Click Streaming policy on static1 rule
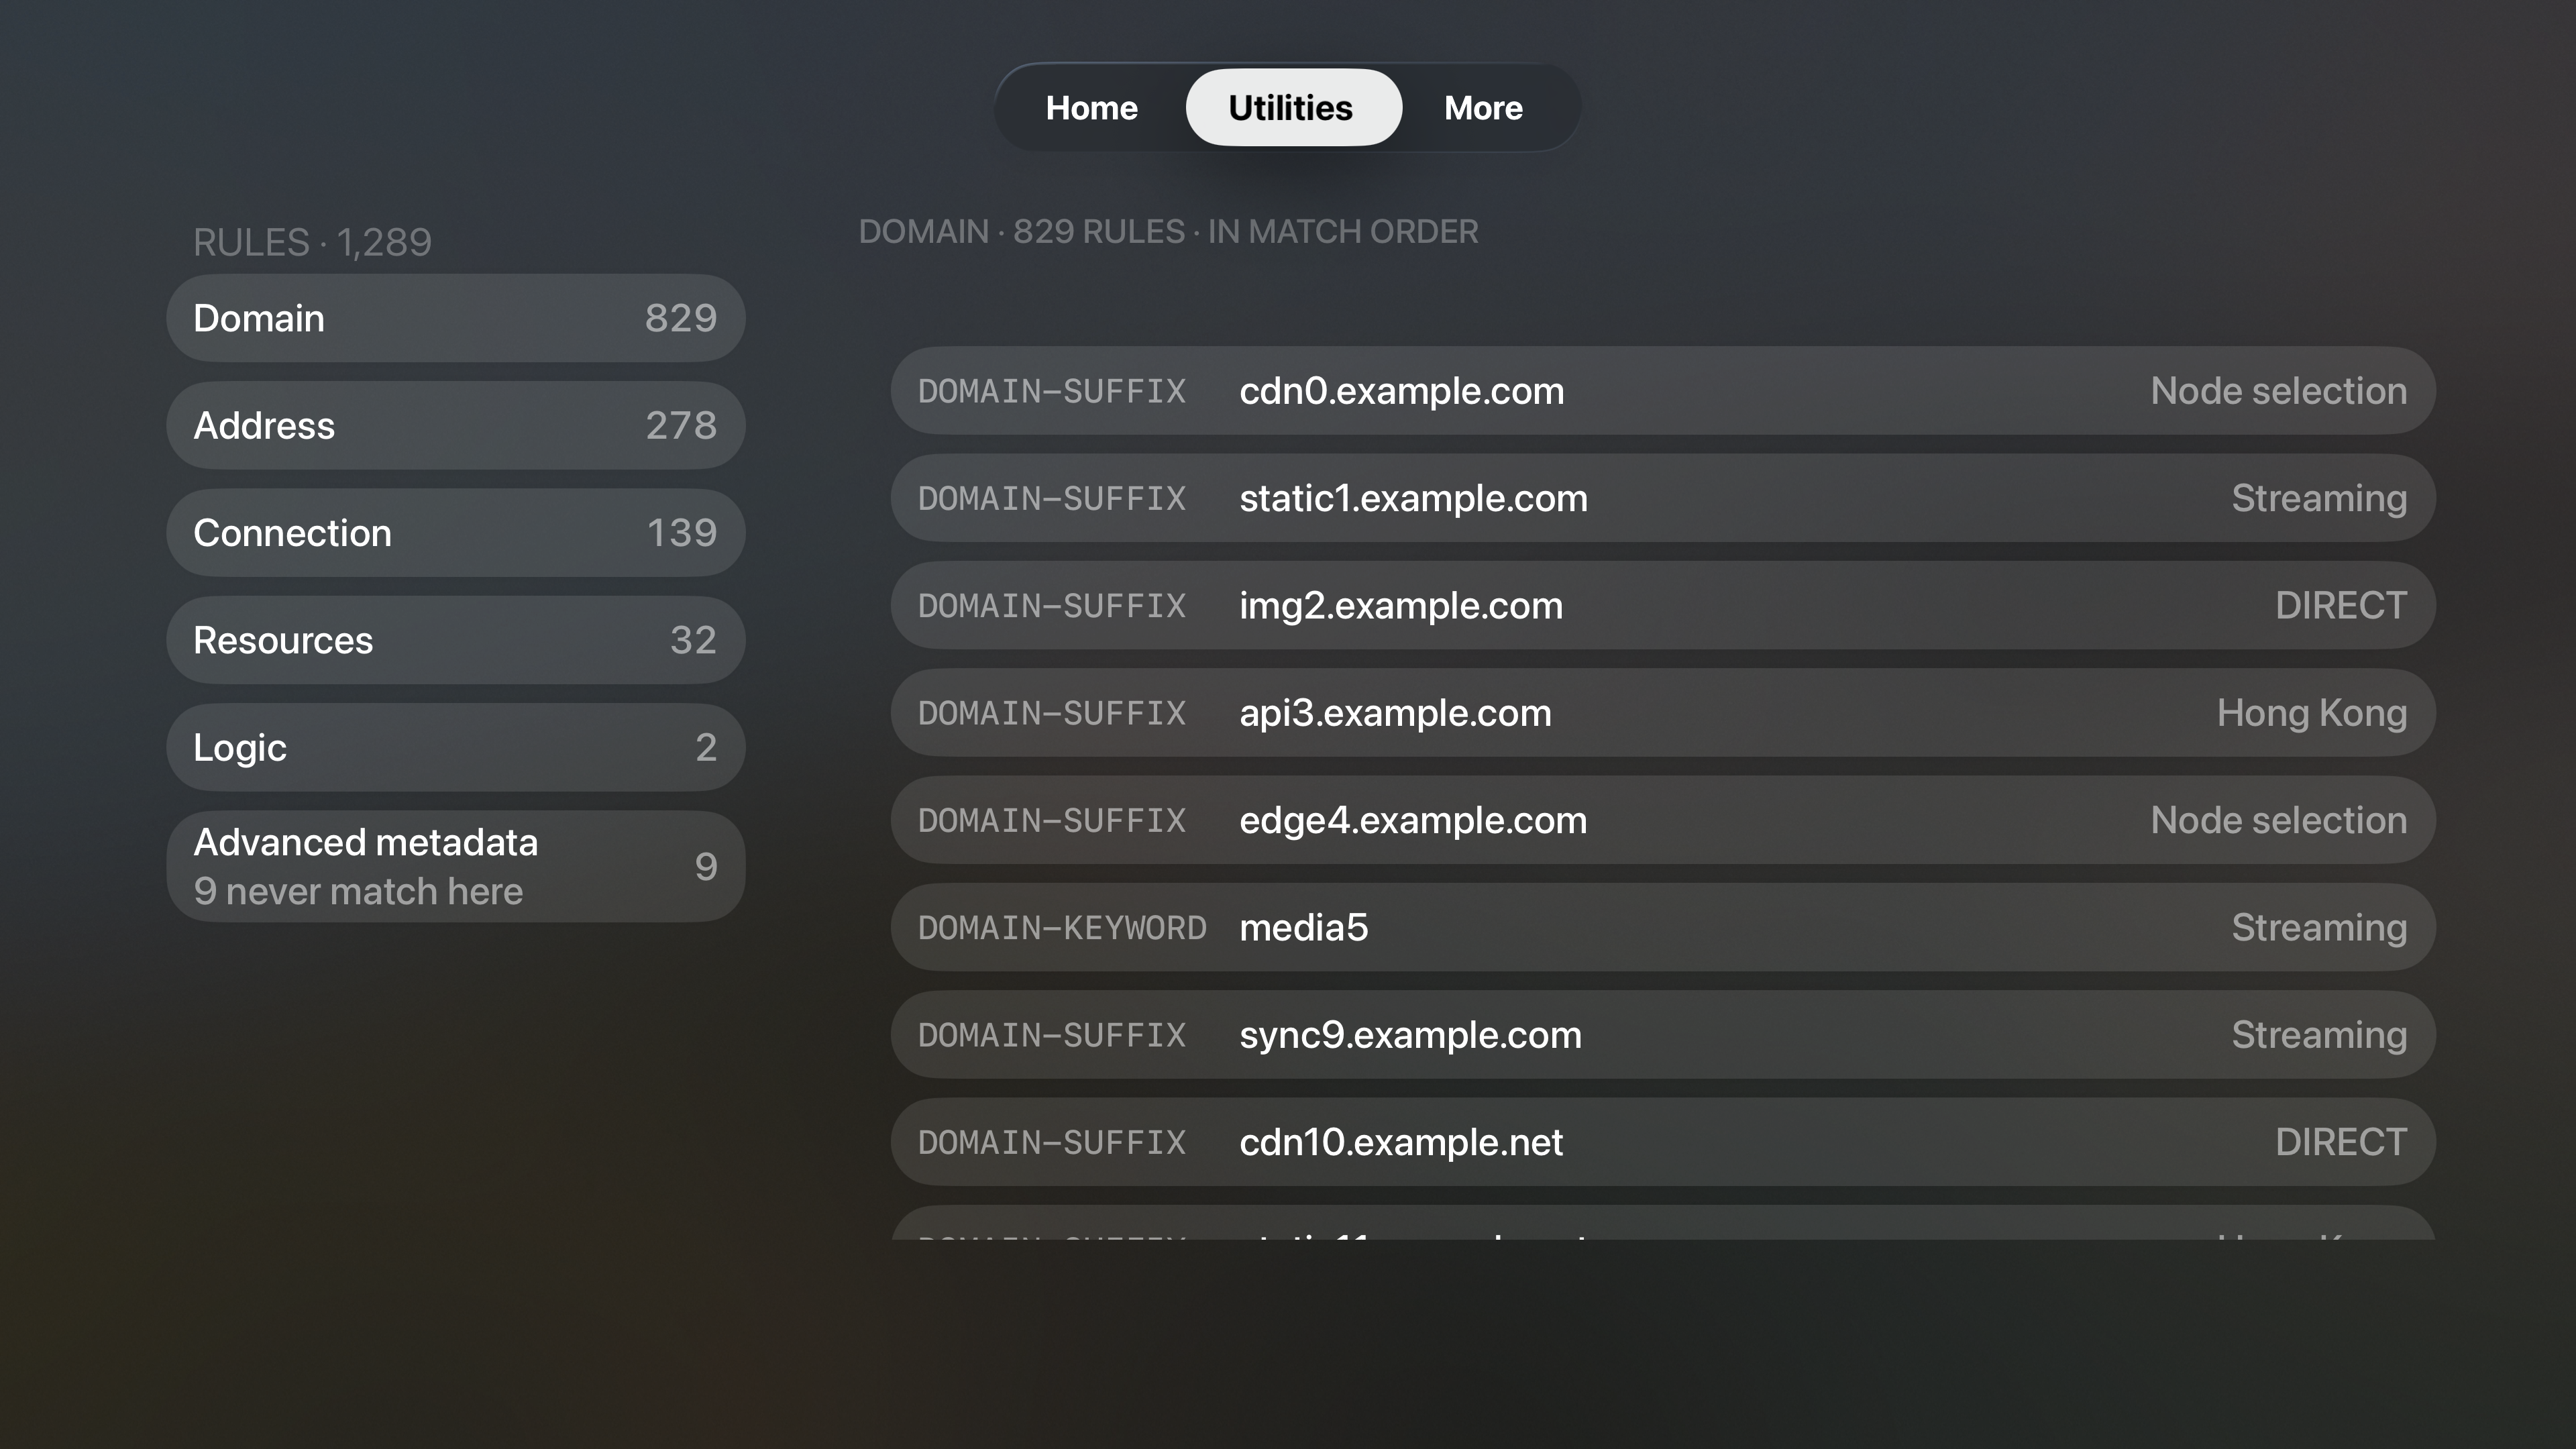 pos(2319,498)
